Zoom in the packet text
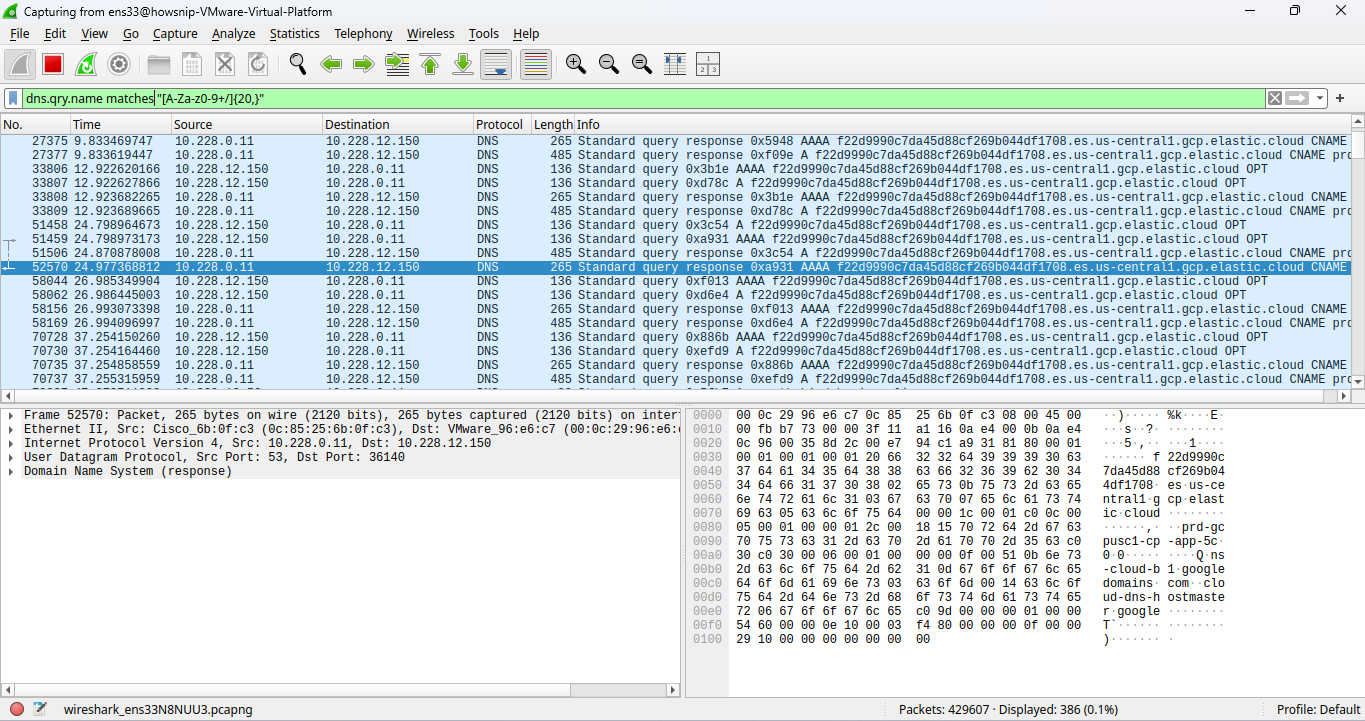Image resolution: width=1365 pixels, height=721 pixels. [x=575, y=64]
